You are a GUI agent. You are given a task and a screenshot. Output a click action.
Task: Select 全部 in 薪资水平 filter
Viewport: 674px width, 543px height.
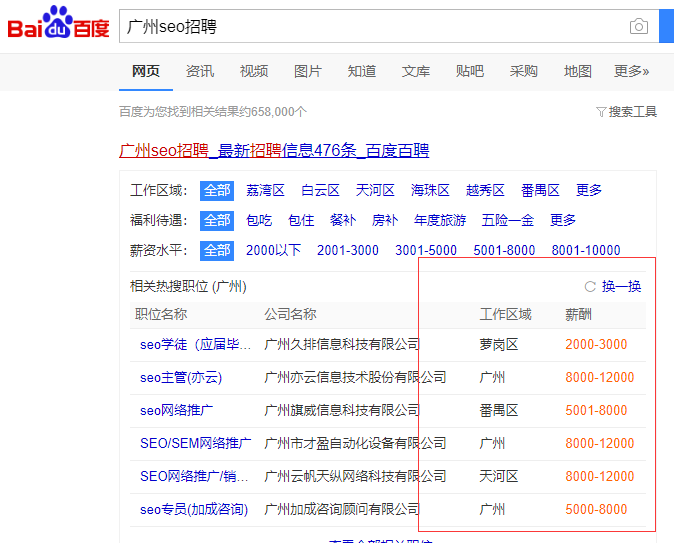[216, 250]
